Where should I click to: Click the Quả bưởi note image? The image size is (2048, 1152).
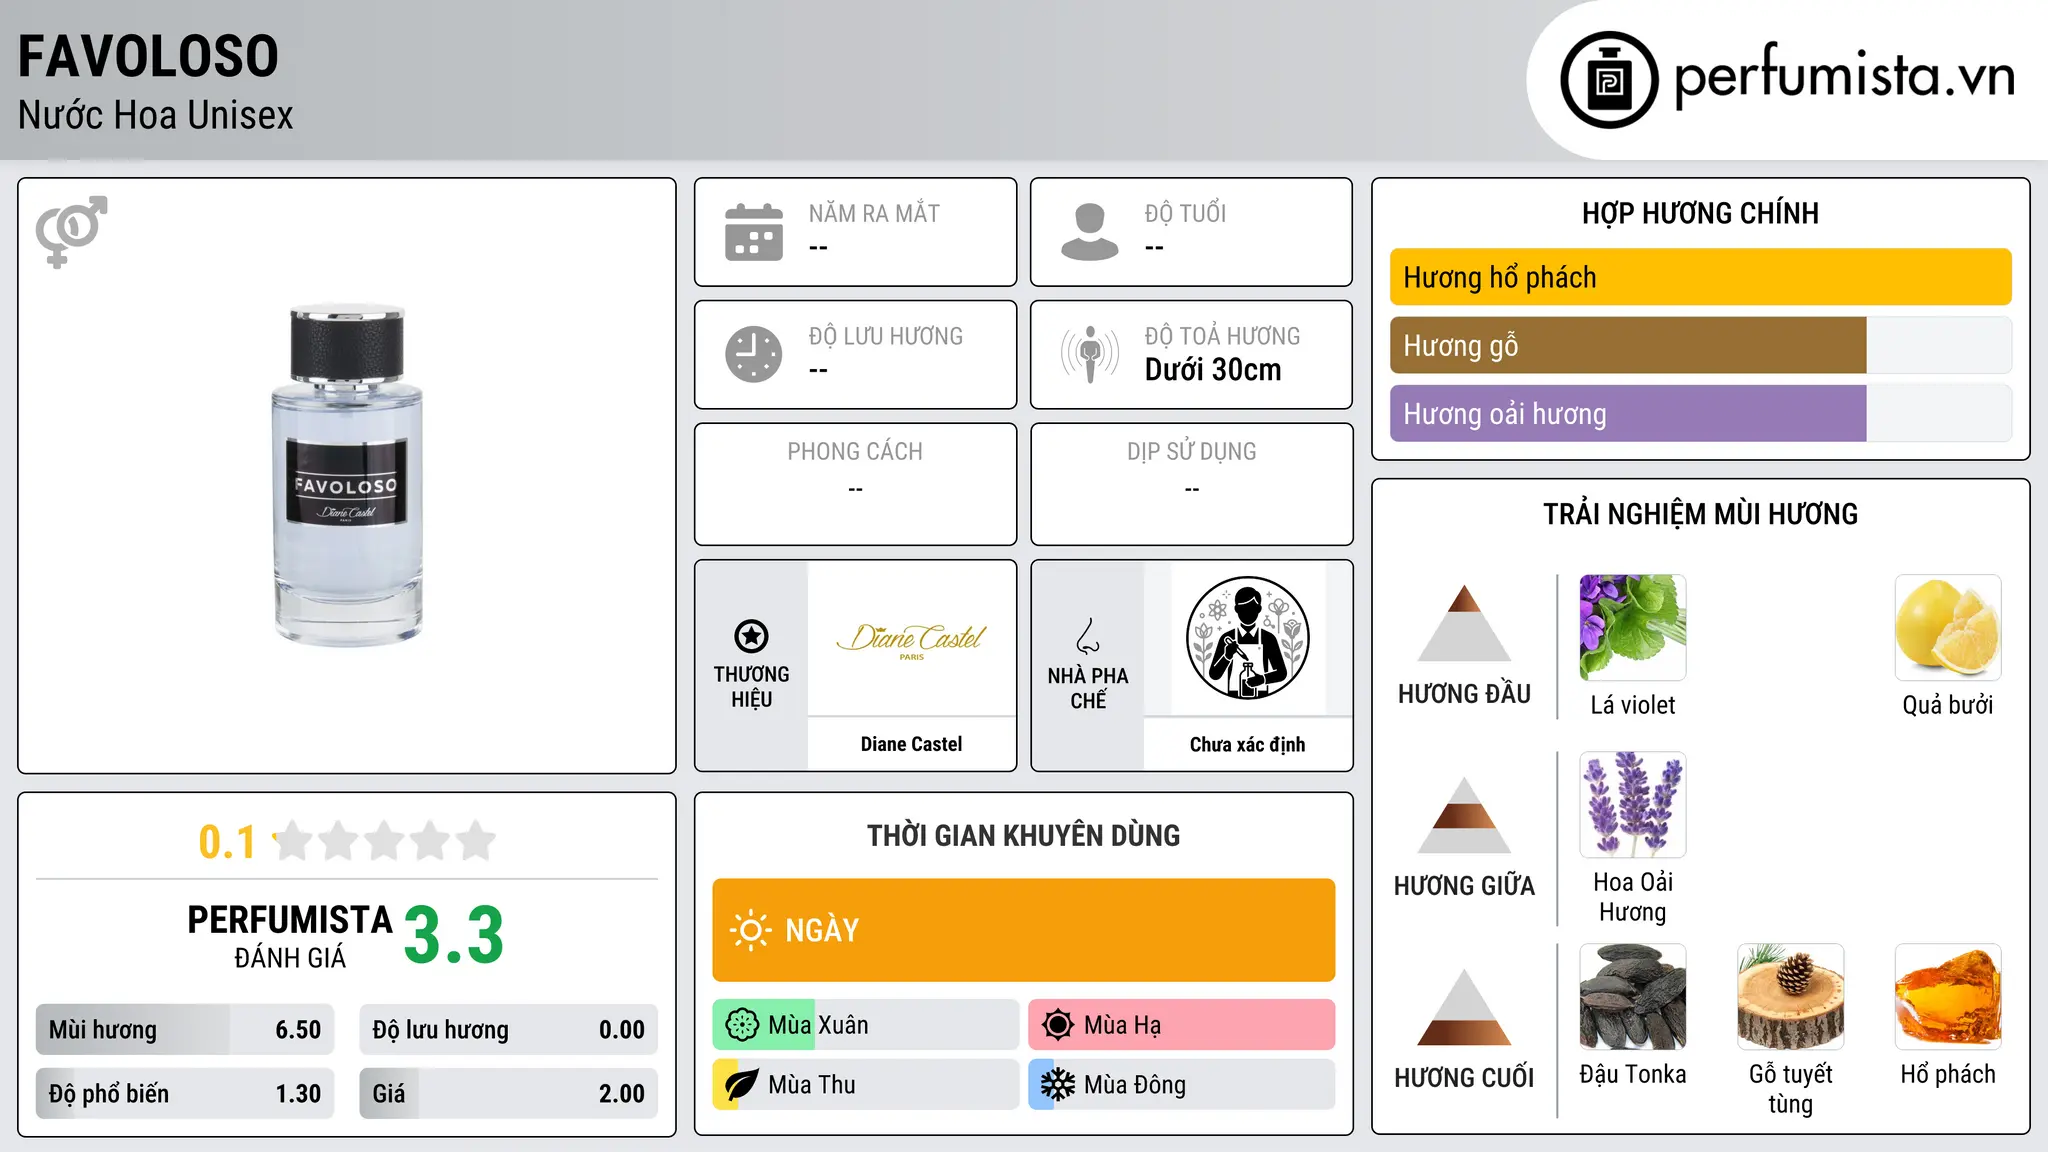click(x=1947, y=628)
